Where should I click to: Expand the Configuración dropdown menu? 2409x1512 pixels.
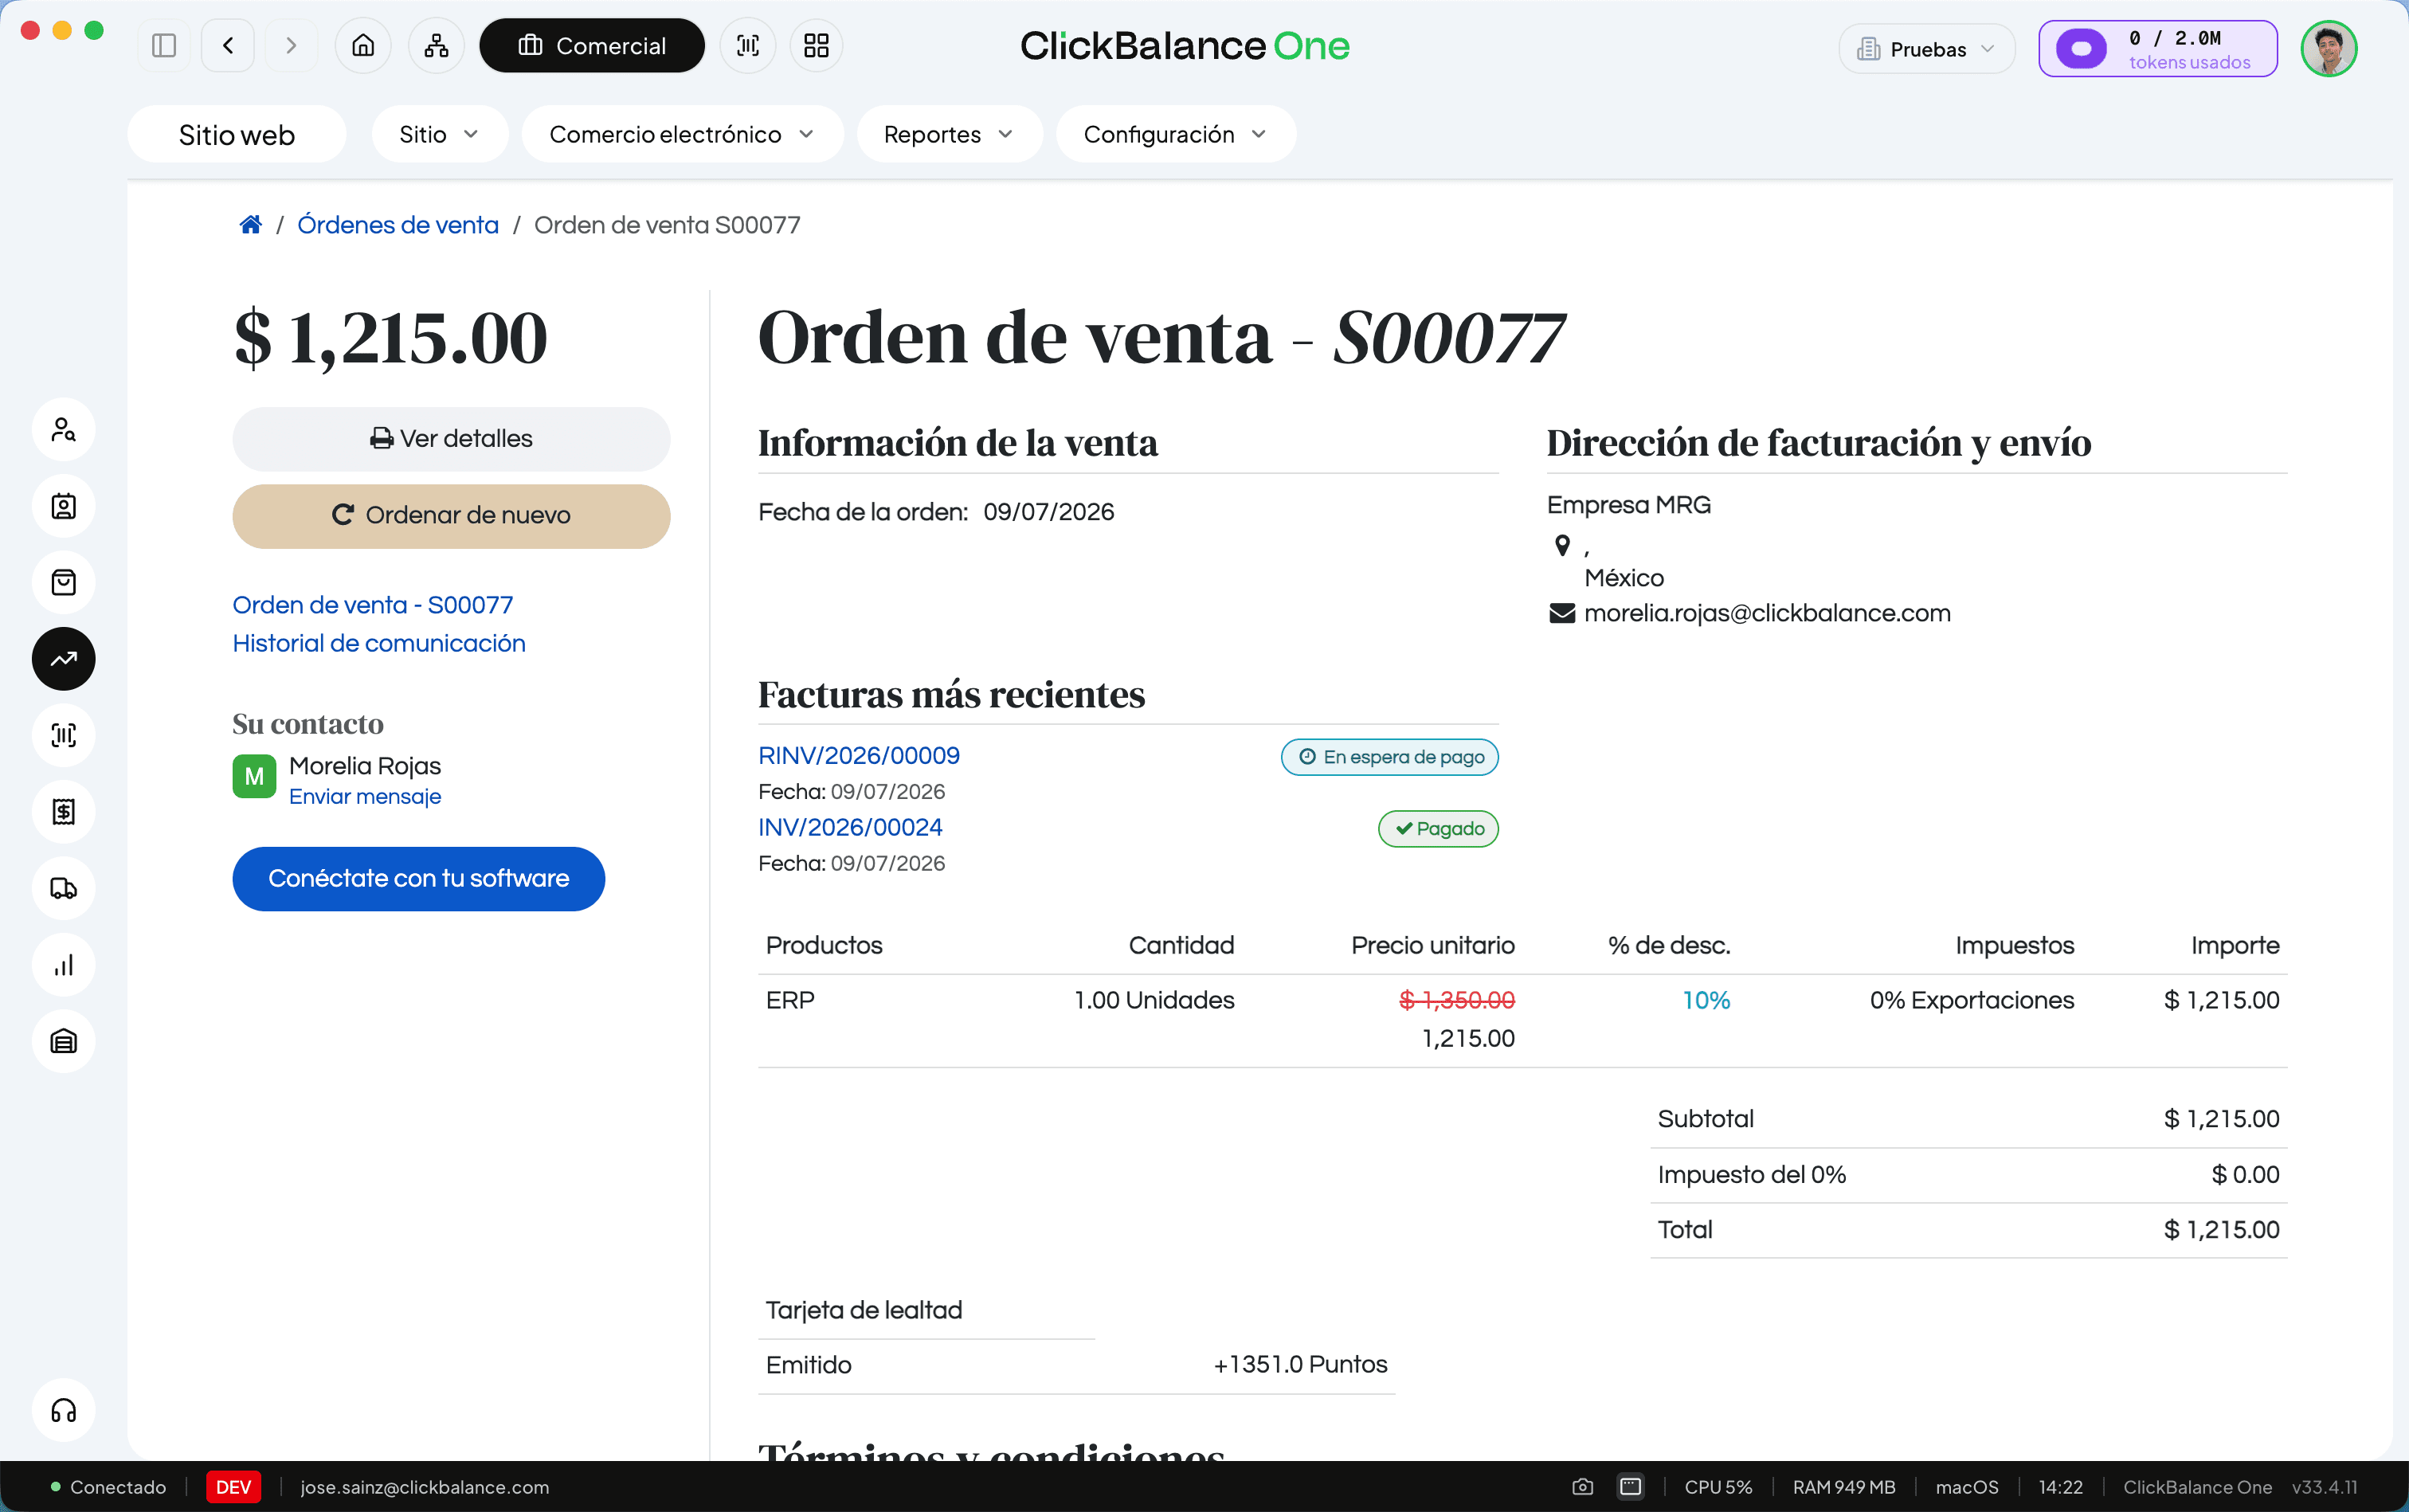pyautogui.click(x=1176, y=134)
